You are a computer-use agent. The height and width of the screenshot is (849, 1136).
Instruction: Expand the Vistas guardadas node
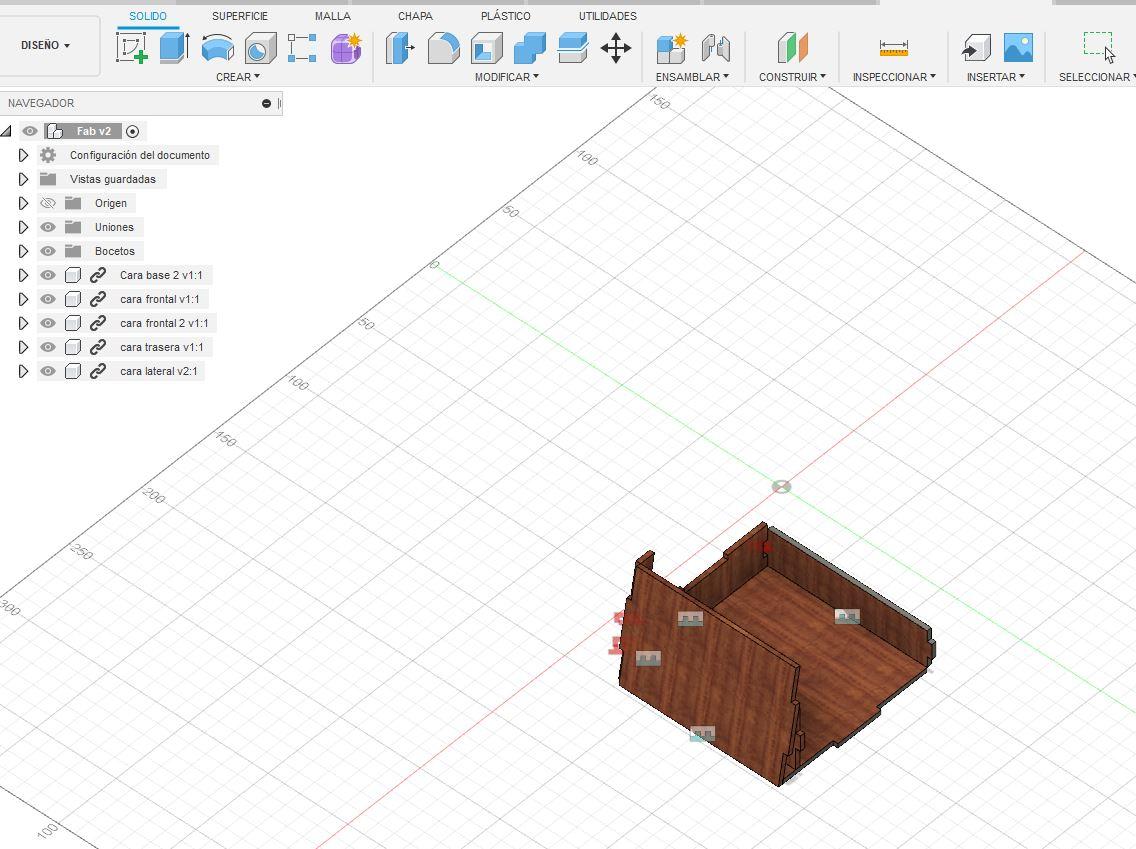(23, 179)
